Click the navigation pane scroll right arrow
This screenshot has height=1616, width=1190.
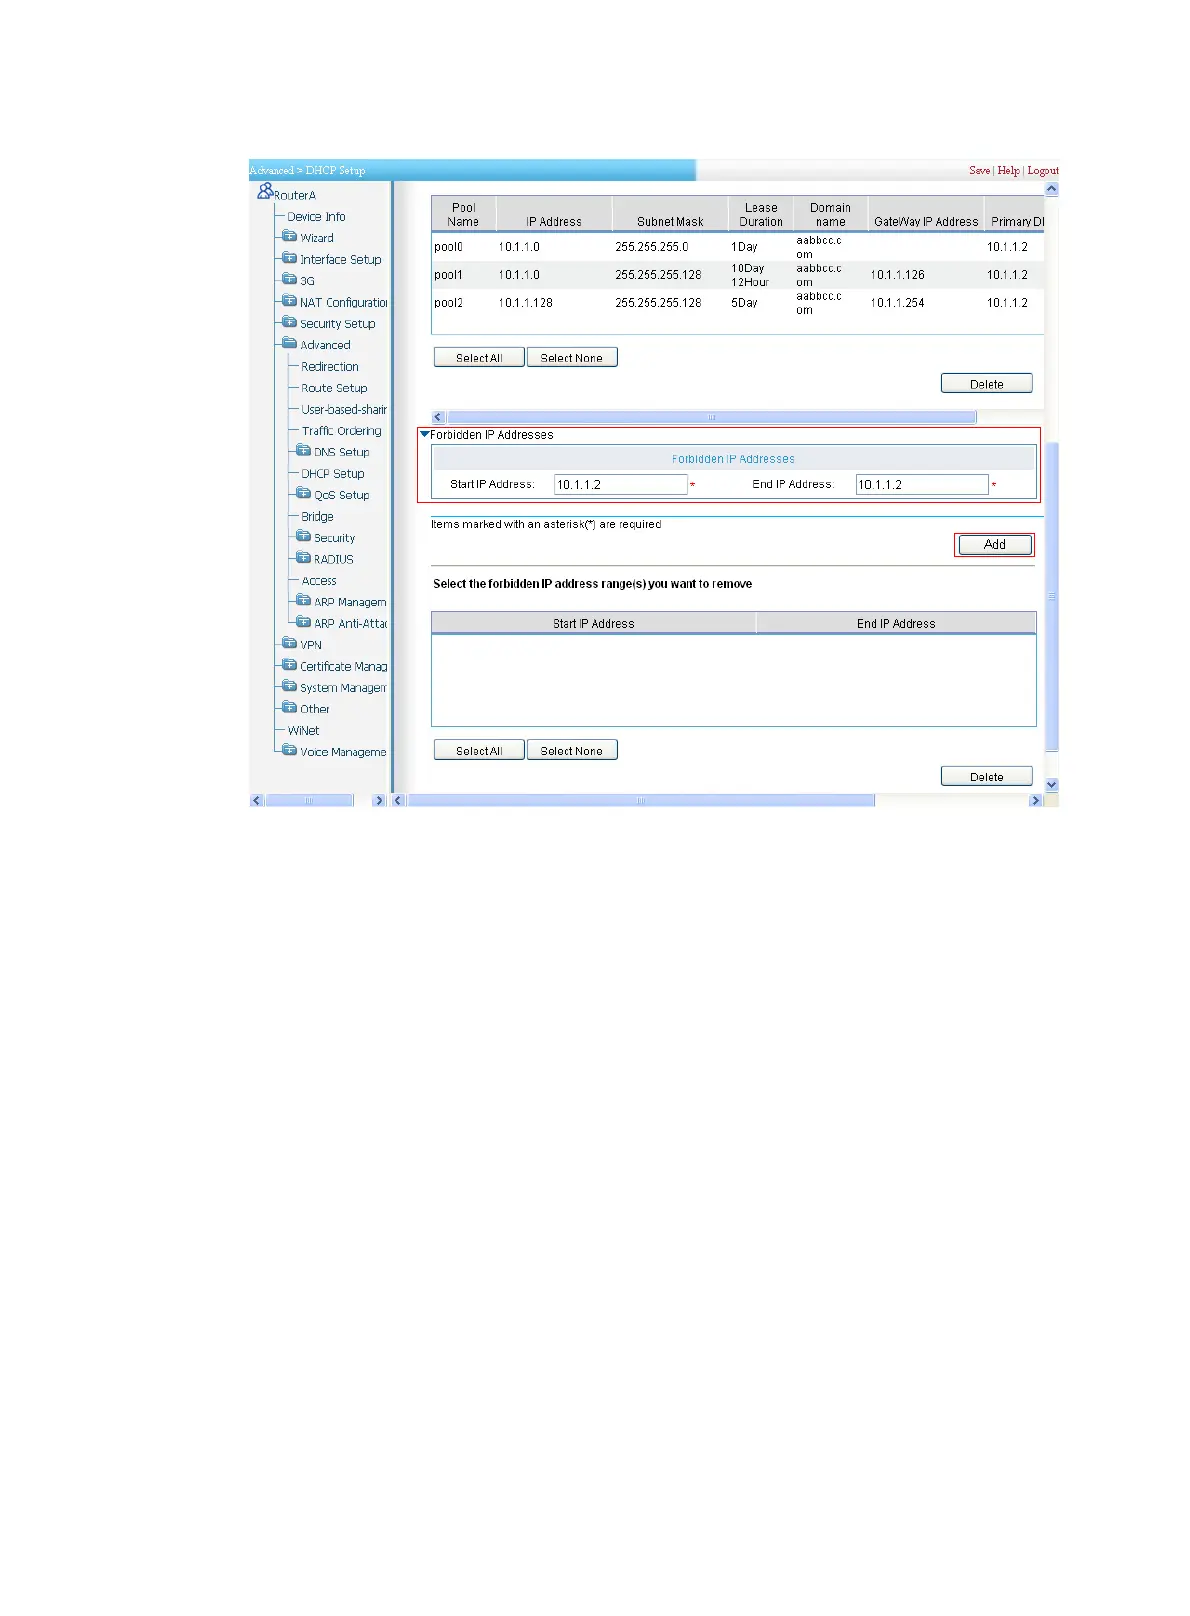tap(379, 800)
